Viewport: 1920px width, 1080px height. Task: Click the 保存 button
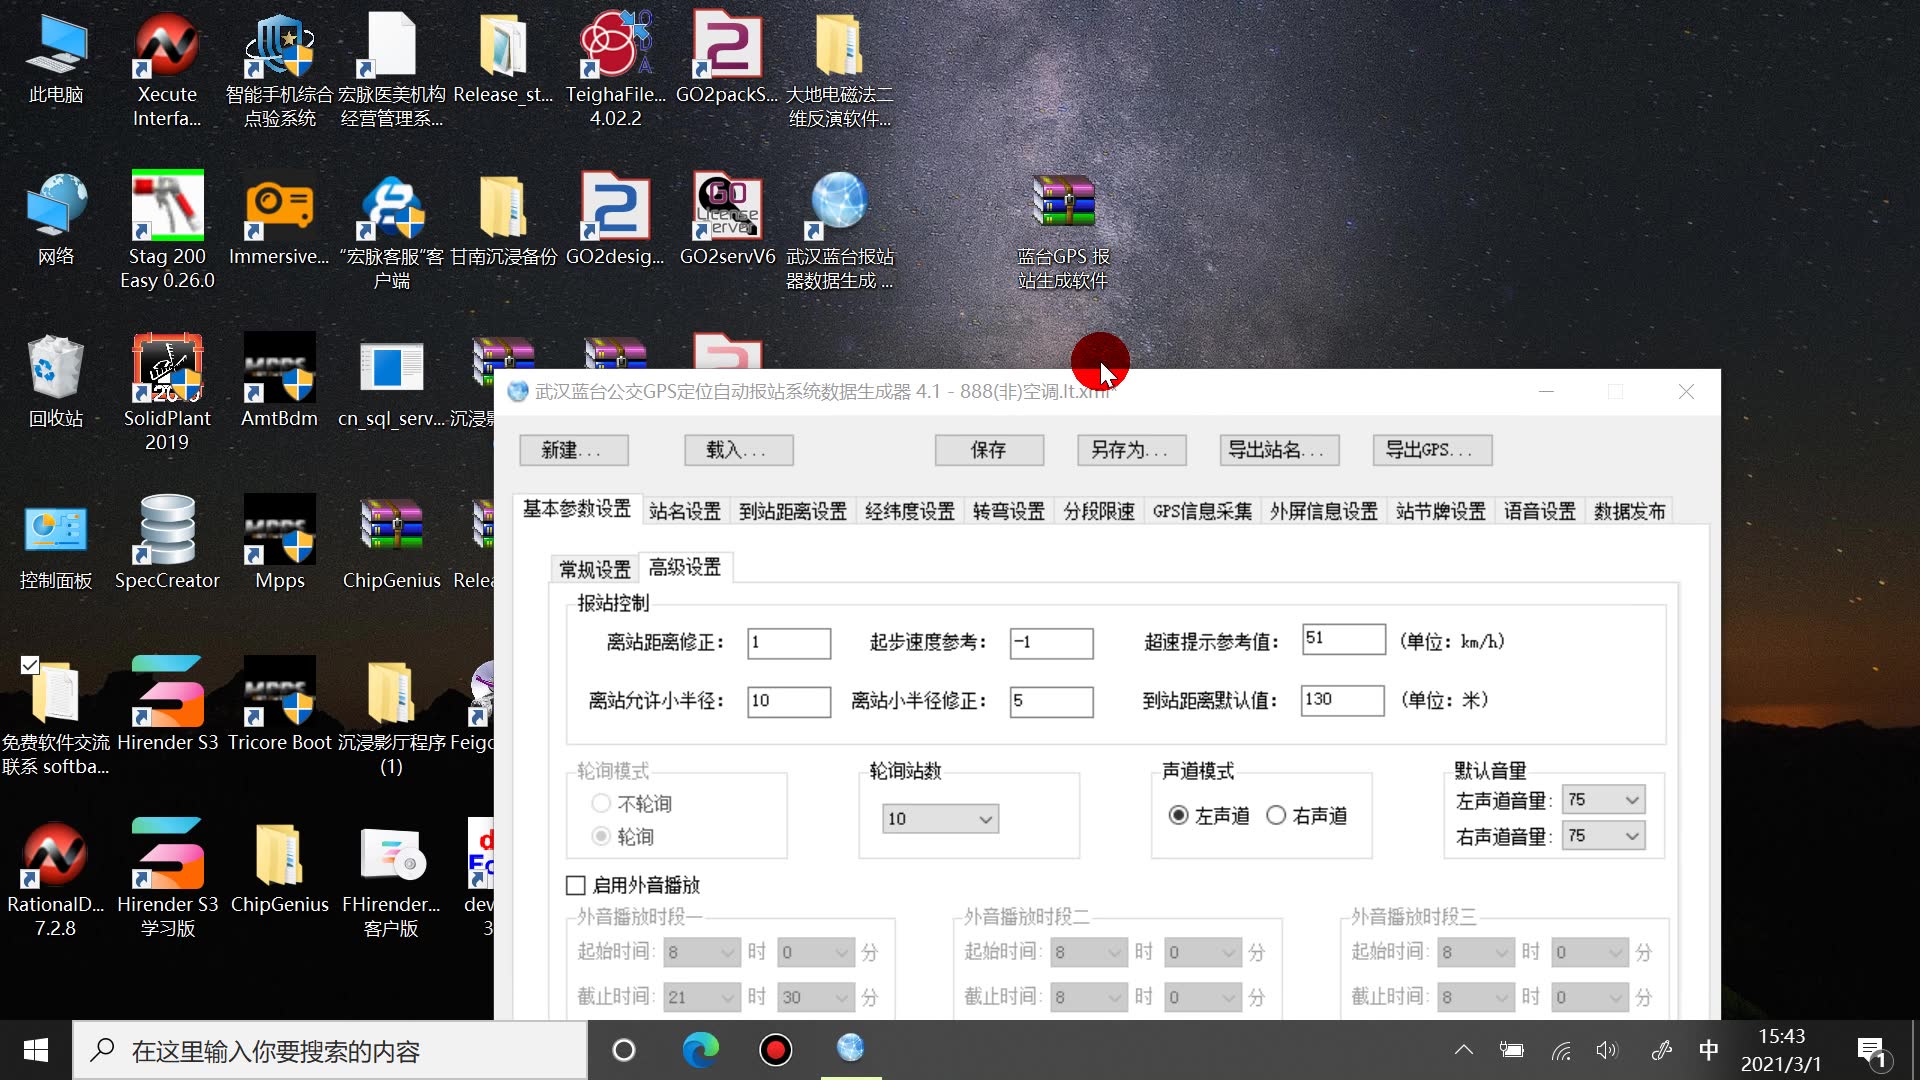pos(990,450)
